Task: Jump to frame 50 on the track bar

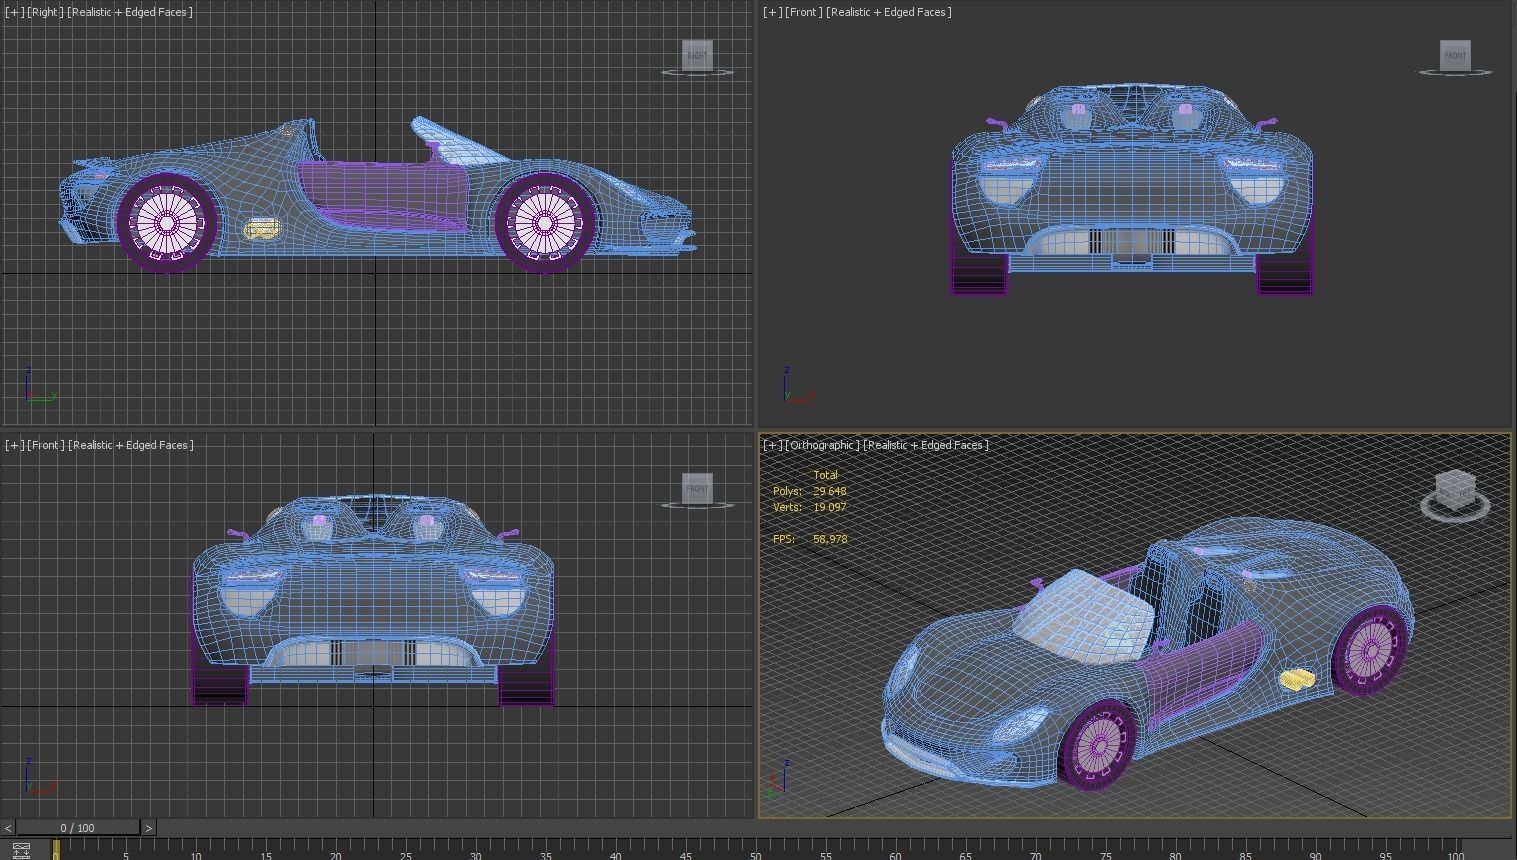Action: click(755, 855)
